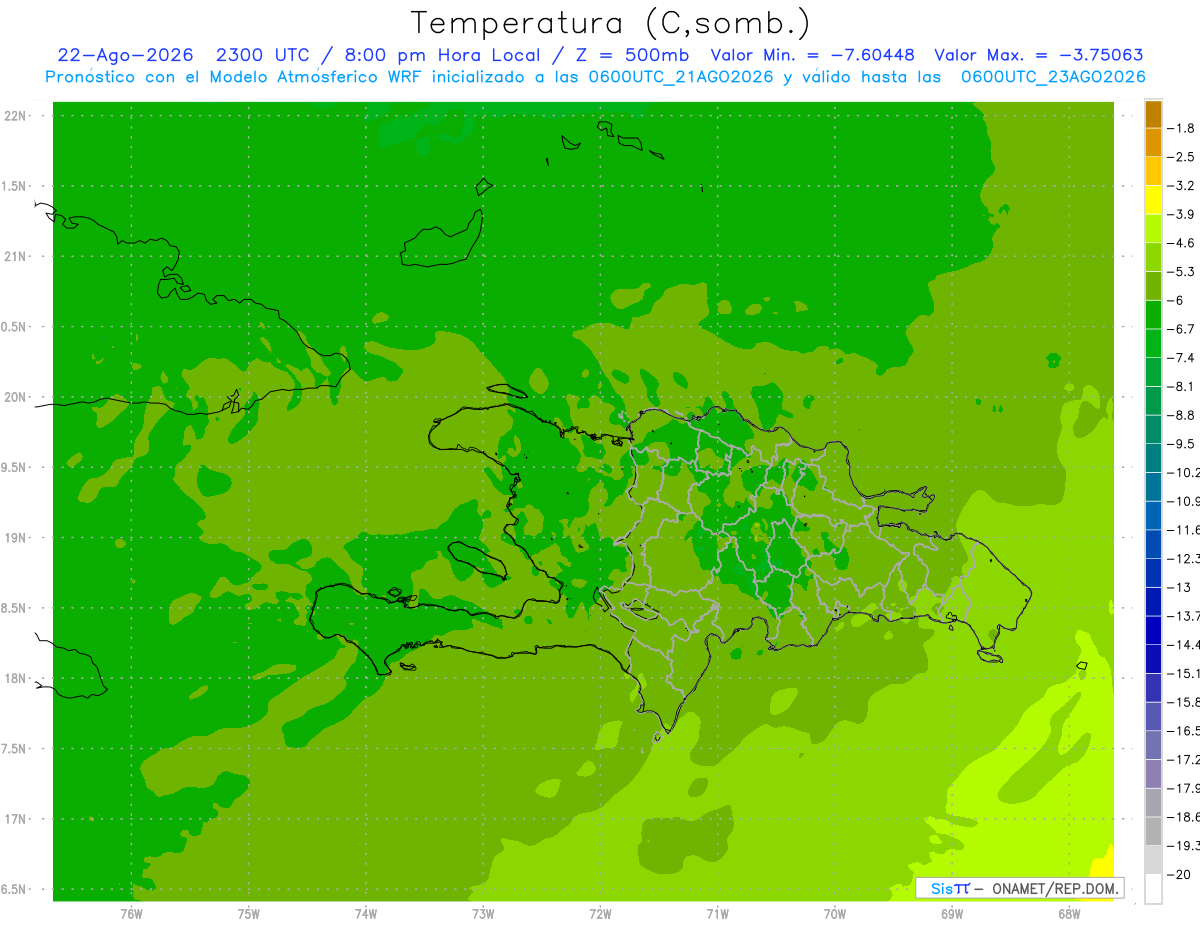Pick the lime swatch between -3.9 and -4.6

(x=1153, y=229)
